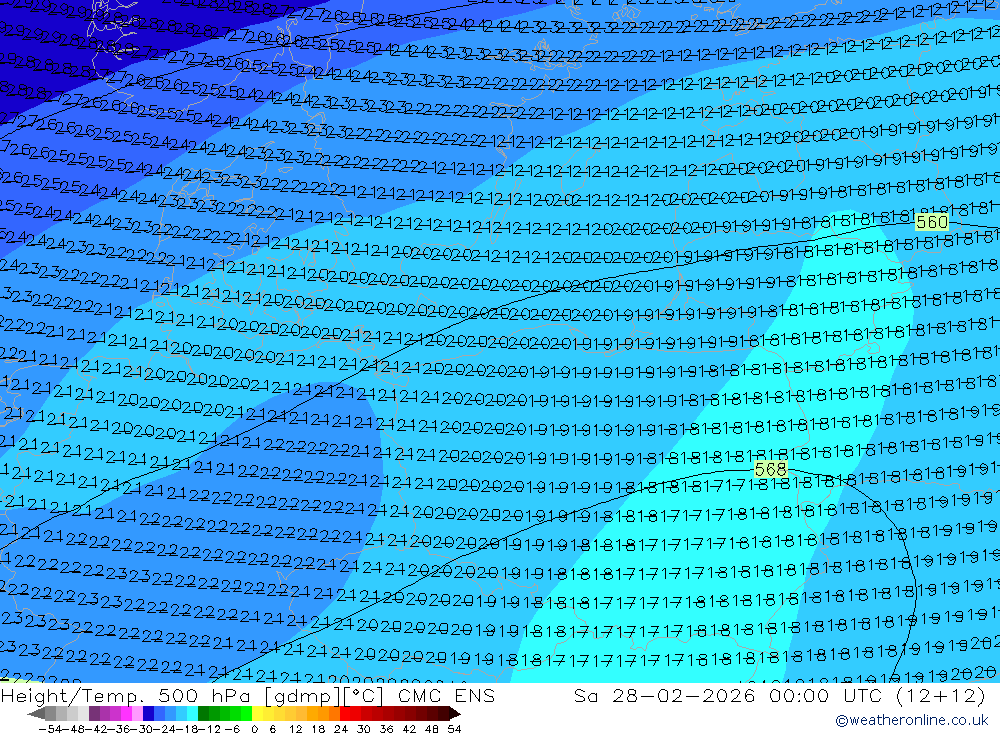Click the dark maroon right arrow end of the legend

pos(455,714)
